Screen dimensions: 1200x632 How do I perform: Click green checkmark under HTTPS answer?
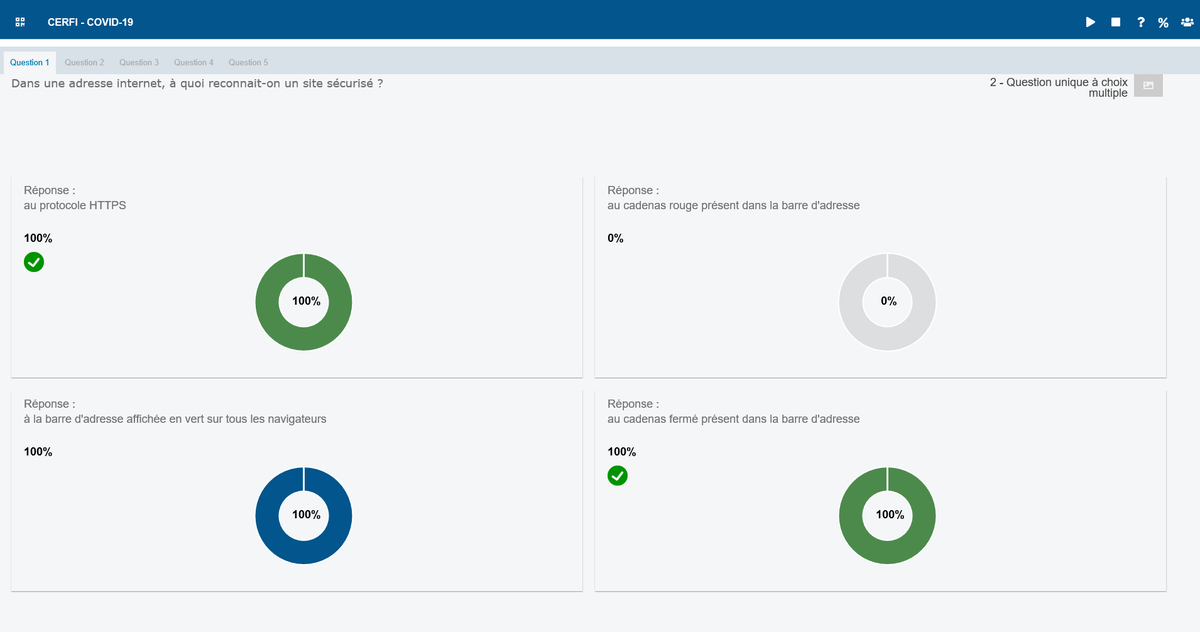pos(34,262)
